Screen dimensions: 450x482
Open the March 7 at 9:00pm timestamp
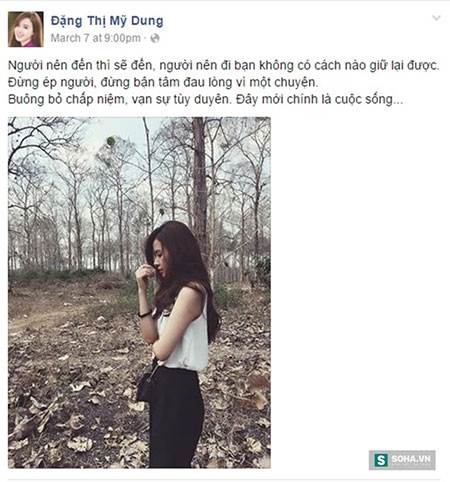96,38
